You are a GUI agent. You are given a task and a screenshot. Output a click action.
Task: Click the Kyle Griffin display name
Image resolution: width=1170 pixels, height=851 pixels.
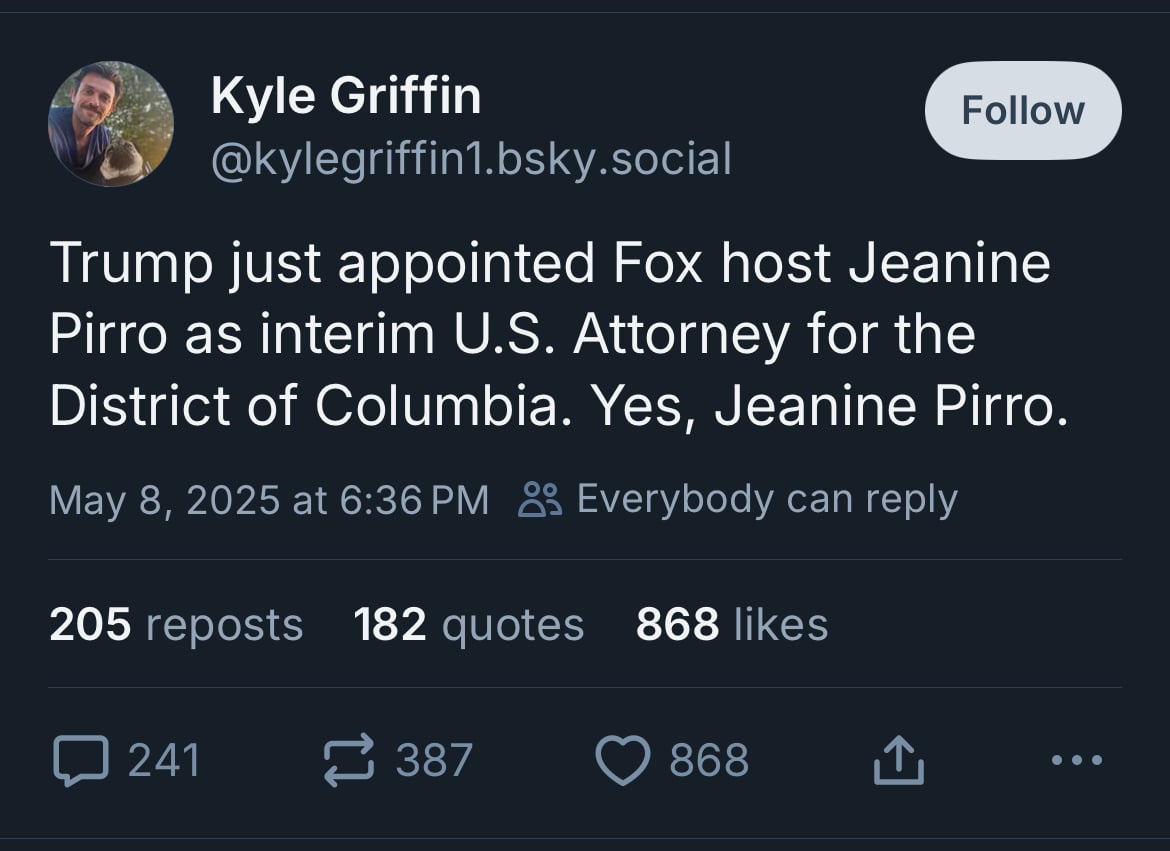[x=346, y=97]
